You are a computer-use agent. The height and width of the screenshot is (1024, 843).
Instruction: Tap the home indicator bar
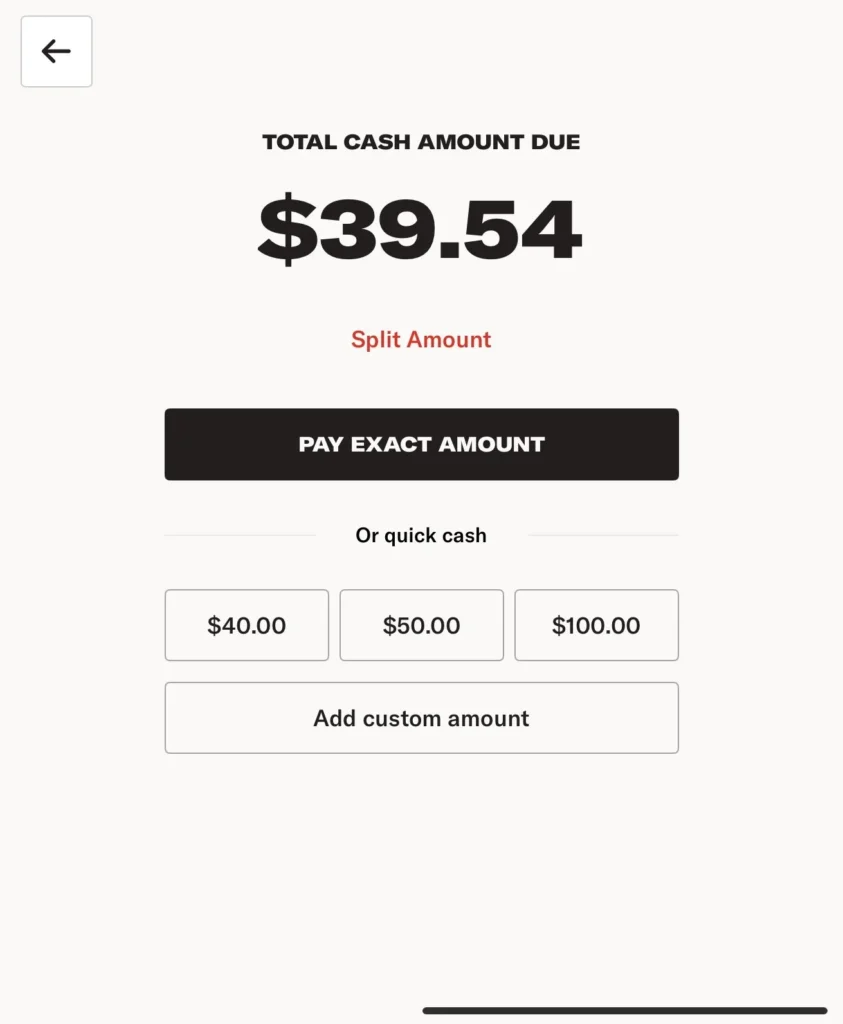coord(624,1010)
